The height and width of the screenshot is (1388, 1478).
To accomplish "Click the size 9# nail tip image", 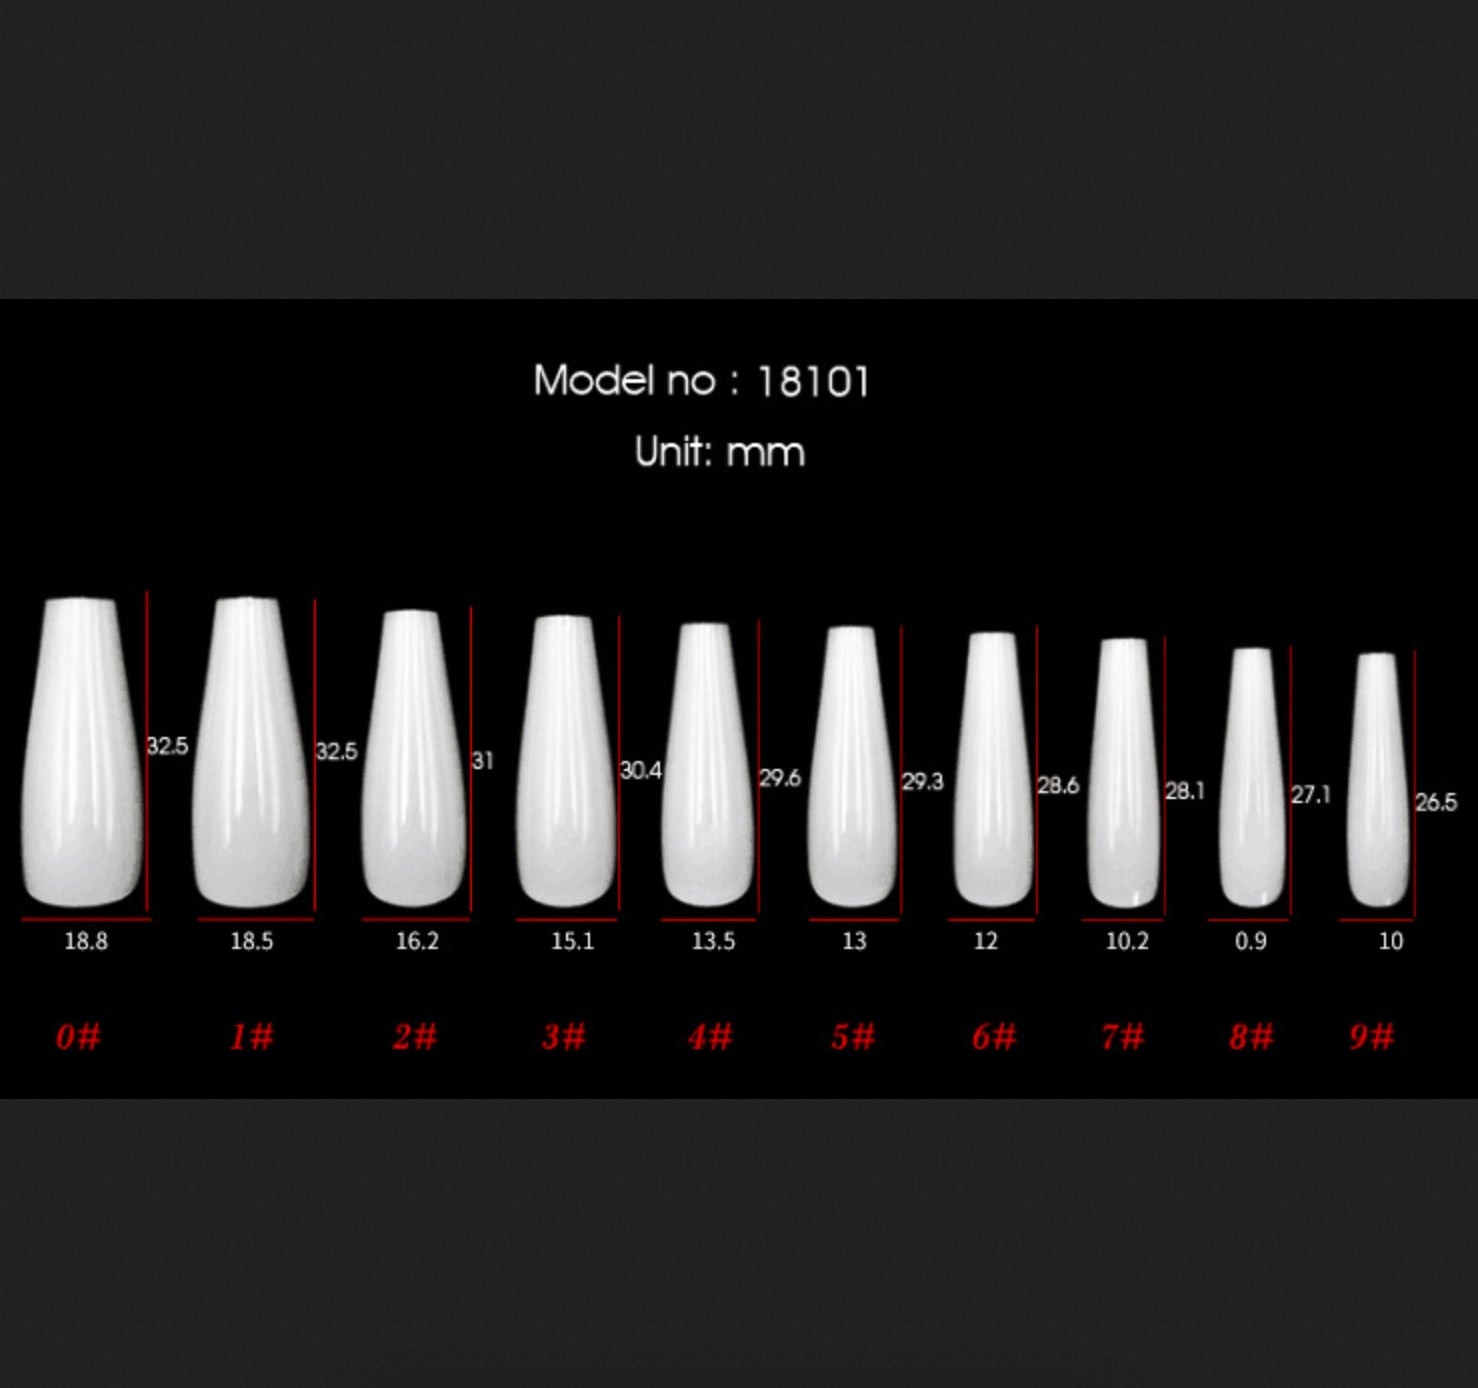I will [1377, 778].
